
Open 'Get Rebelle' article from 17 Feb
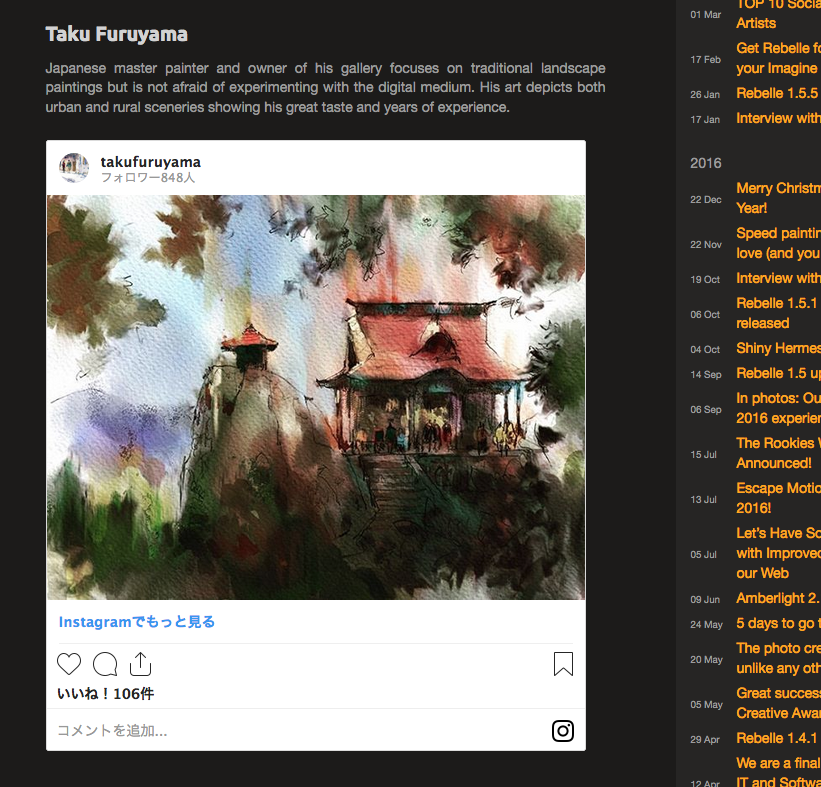[x=778, y=58]
